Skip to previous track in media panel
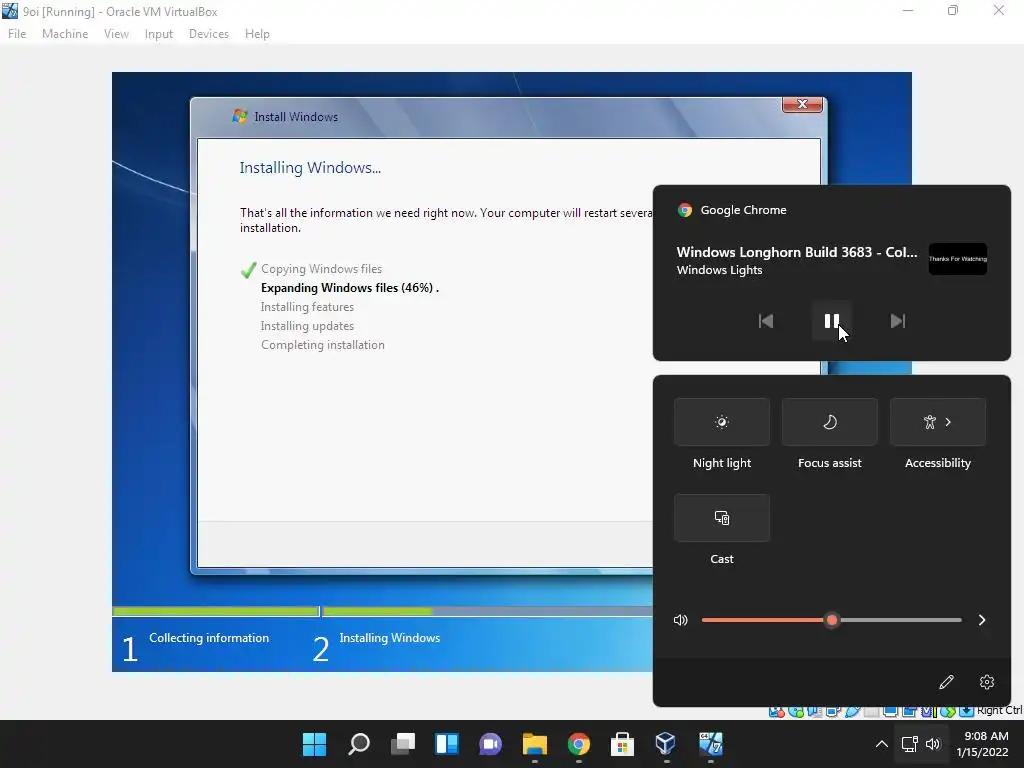 [766, 321]
